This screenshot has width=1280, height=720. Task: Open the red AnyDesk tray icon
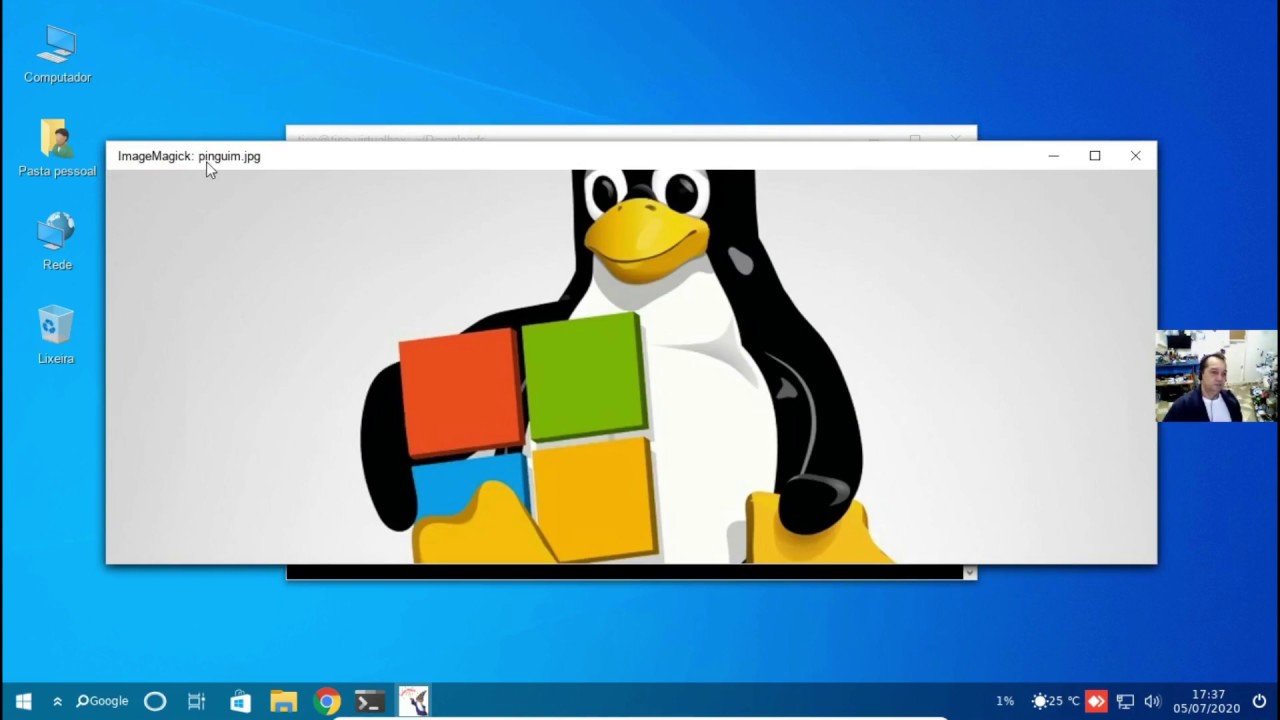(x=1097, y=701)
